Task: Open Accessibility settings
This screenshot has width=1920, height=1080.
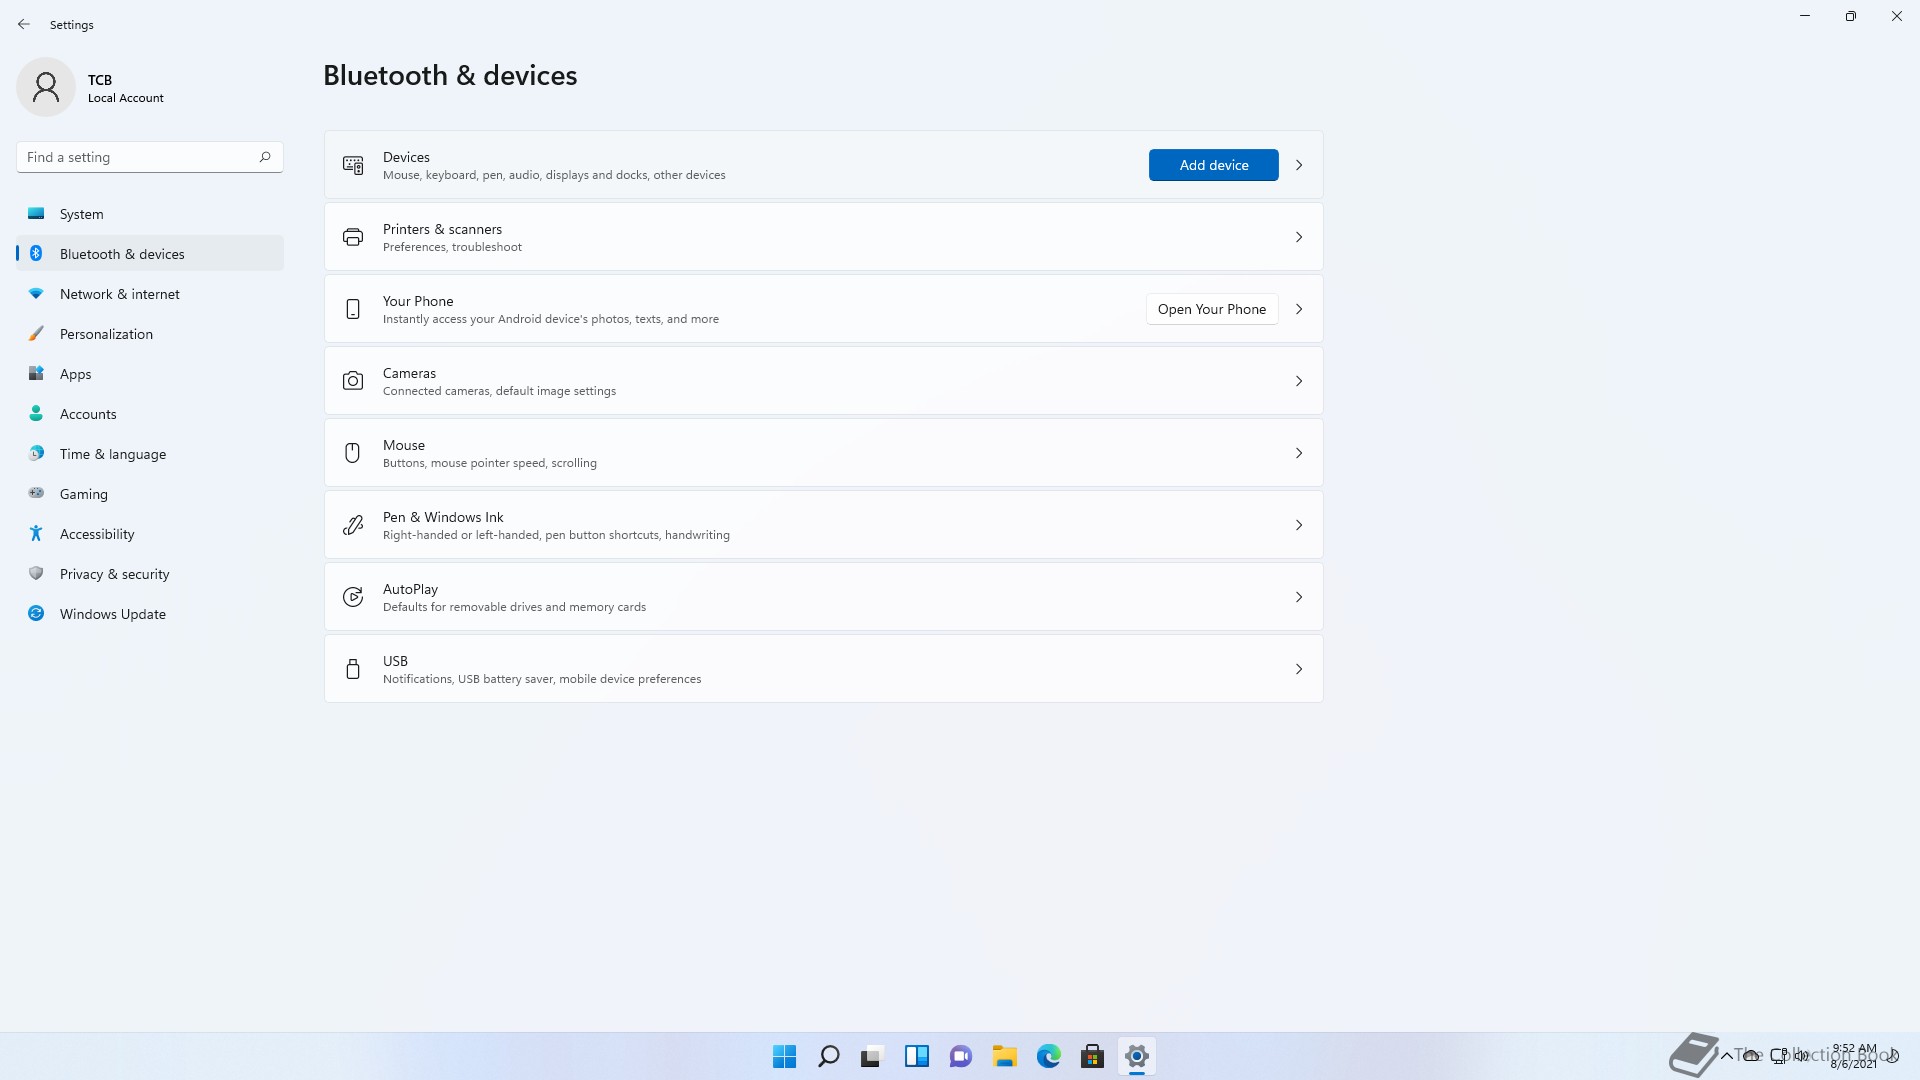Action: click(x=150, y=534)
